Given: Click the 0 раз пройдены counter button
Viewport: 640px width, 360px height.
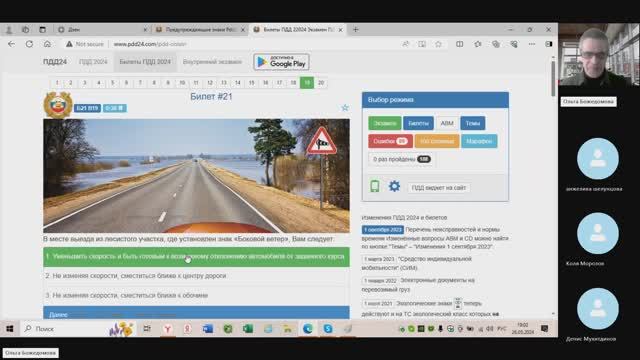Looking at the screenshot, I should [x=401, y=159].
